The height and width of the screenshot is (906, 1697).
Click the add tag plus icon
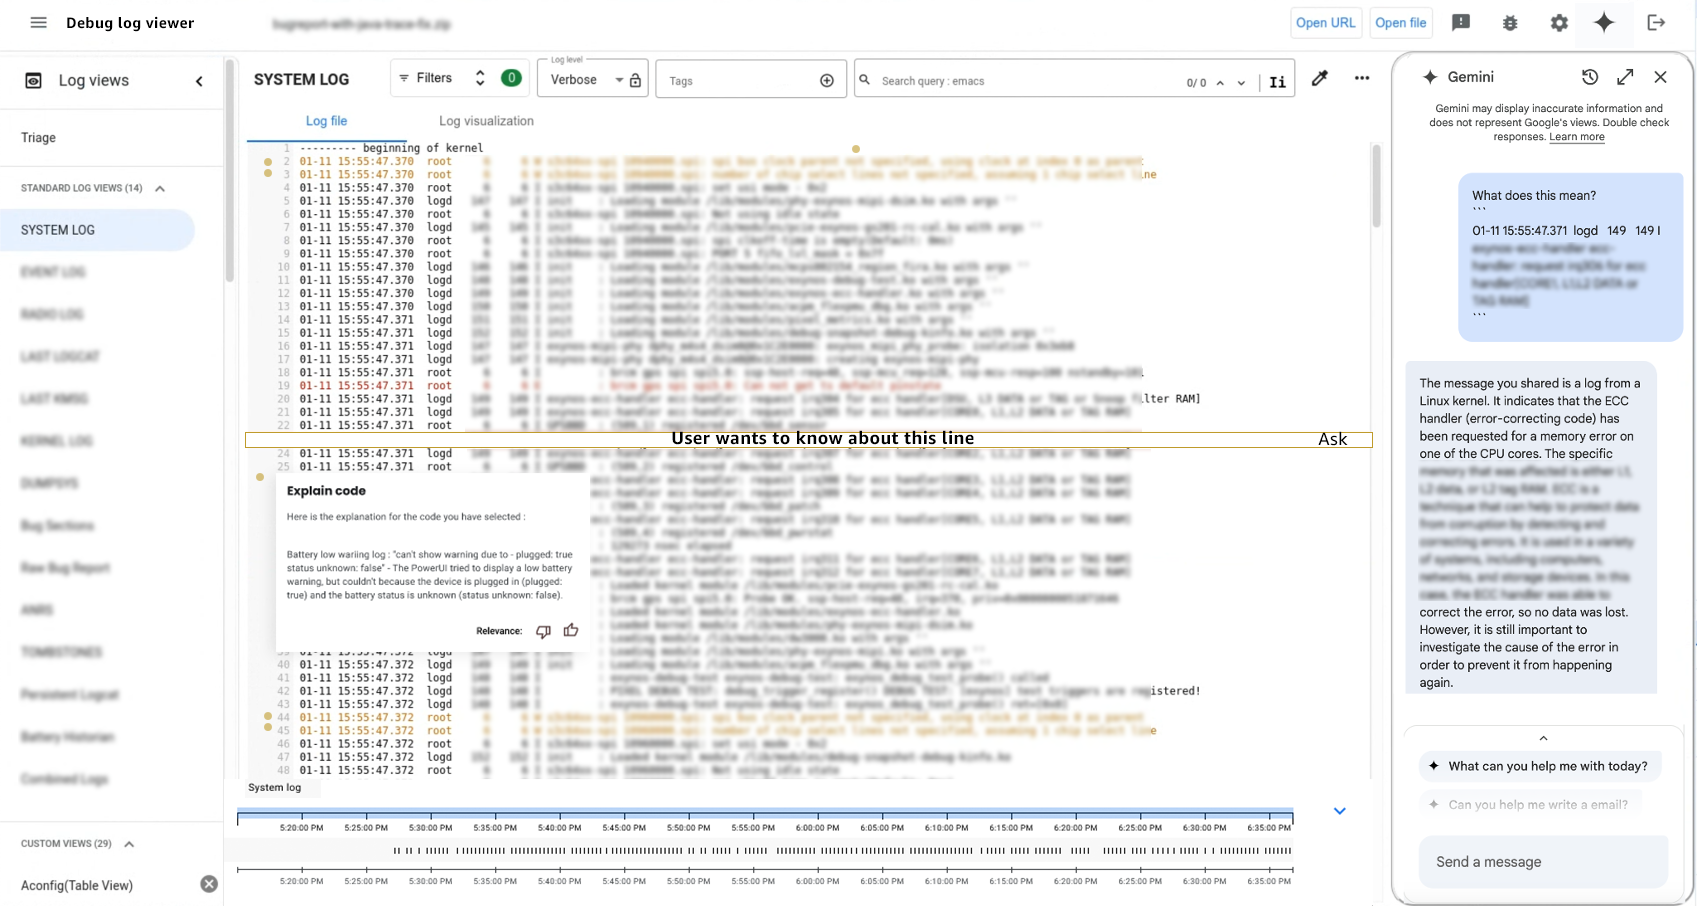827,81
